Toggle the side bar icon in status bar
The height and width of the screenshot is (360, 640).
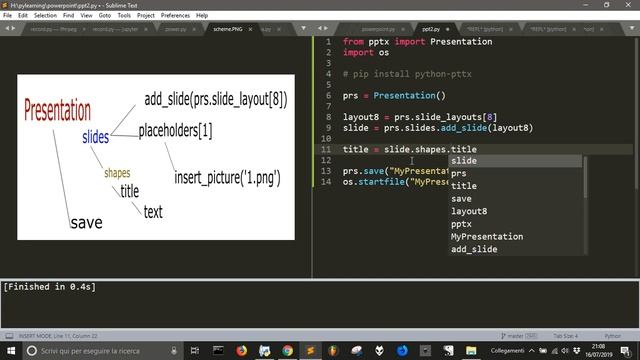(9, 336)
